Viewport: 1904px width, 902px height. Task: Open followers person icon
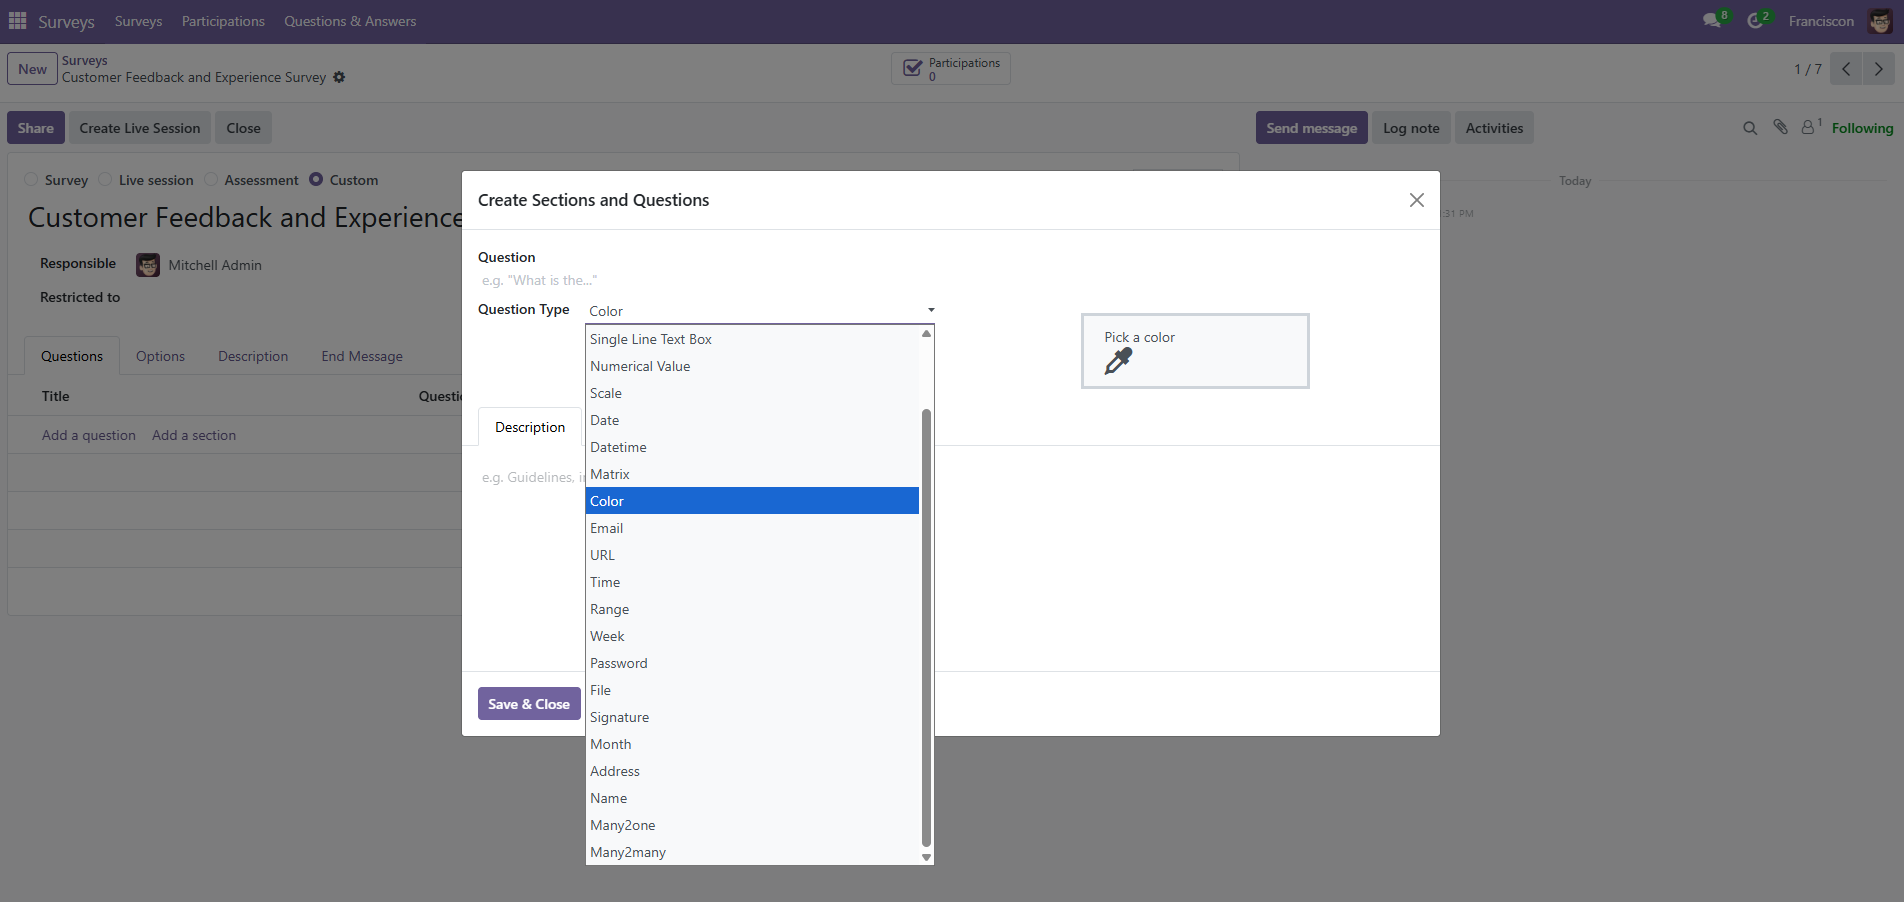coord(1808,127)
